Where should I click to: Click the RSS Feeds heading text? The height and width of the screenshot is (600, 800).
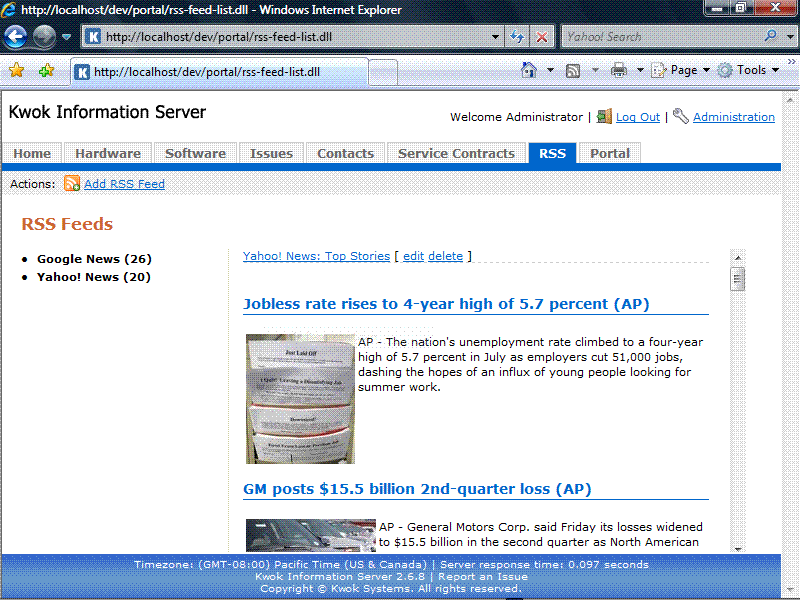point(67,224)
